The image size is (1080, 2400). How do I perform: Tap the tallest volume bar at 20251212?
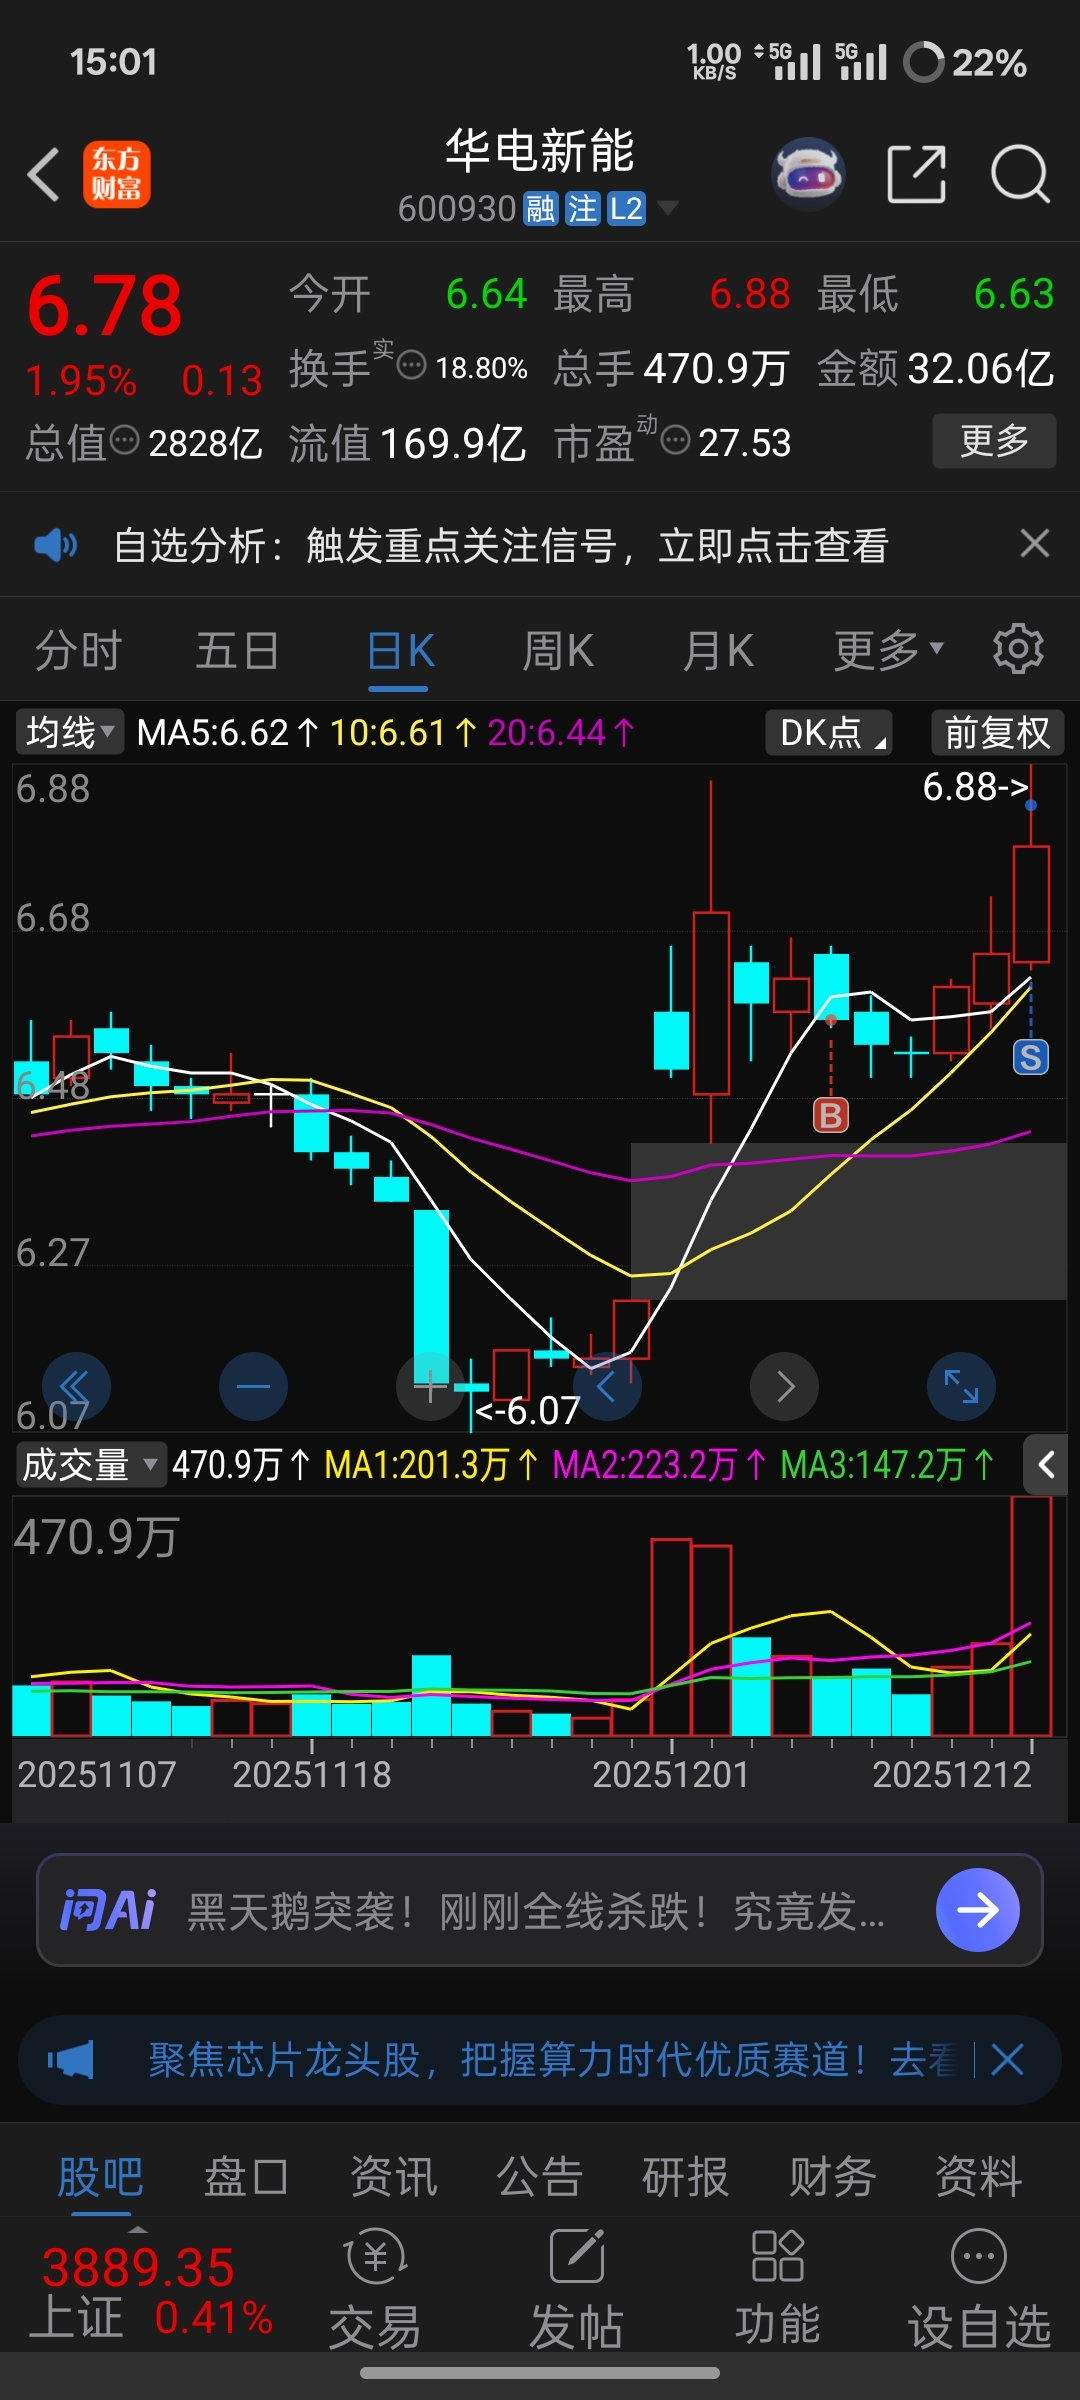(1031, 1616)
